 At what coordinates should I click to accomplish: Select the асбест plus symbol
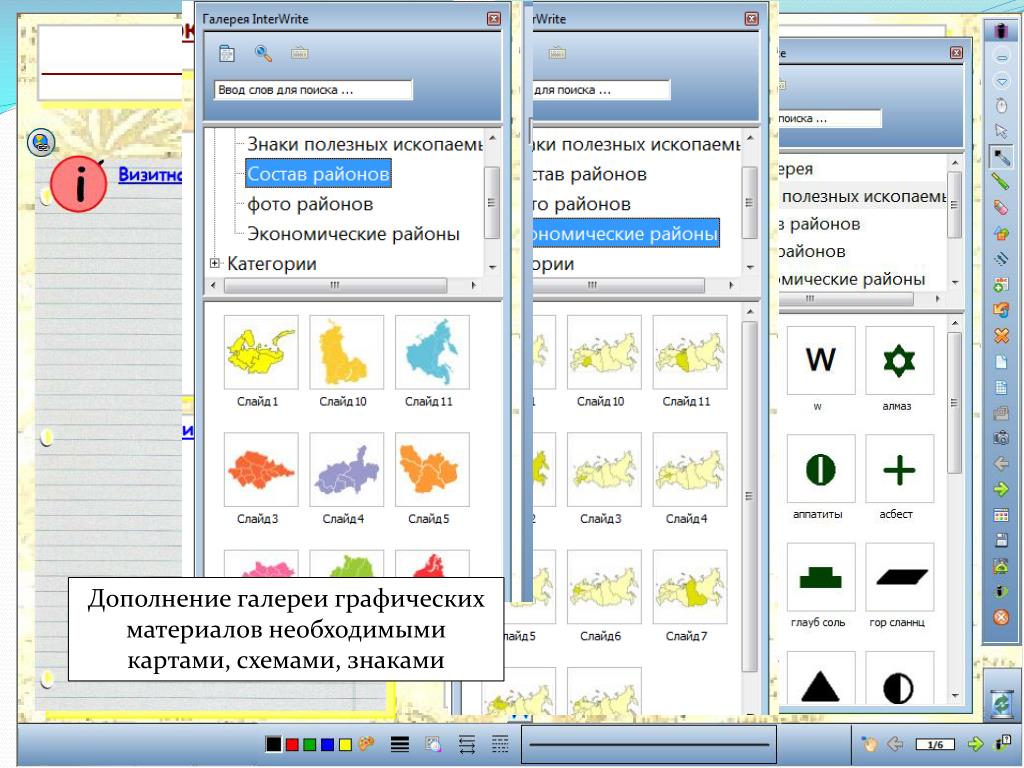coord(899,469)
